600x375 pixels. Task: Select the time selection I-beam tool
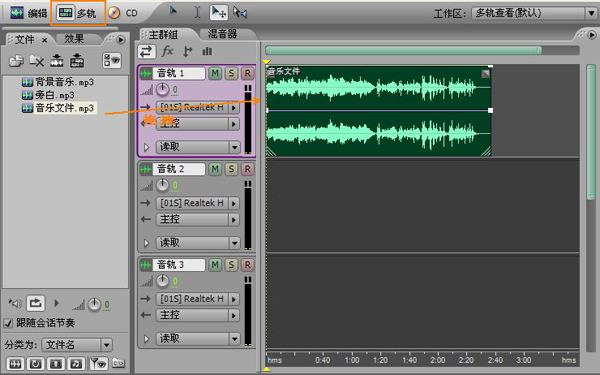tap(197, 12)
